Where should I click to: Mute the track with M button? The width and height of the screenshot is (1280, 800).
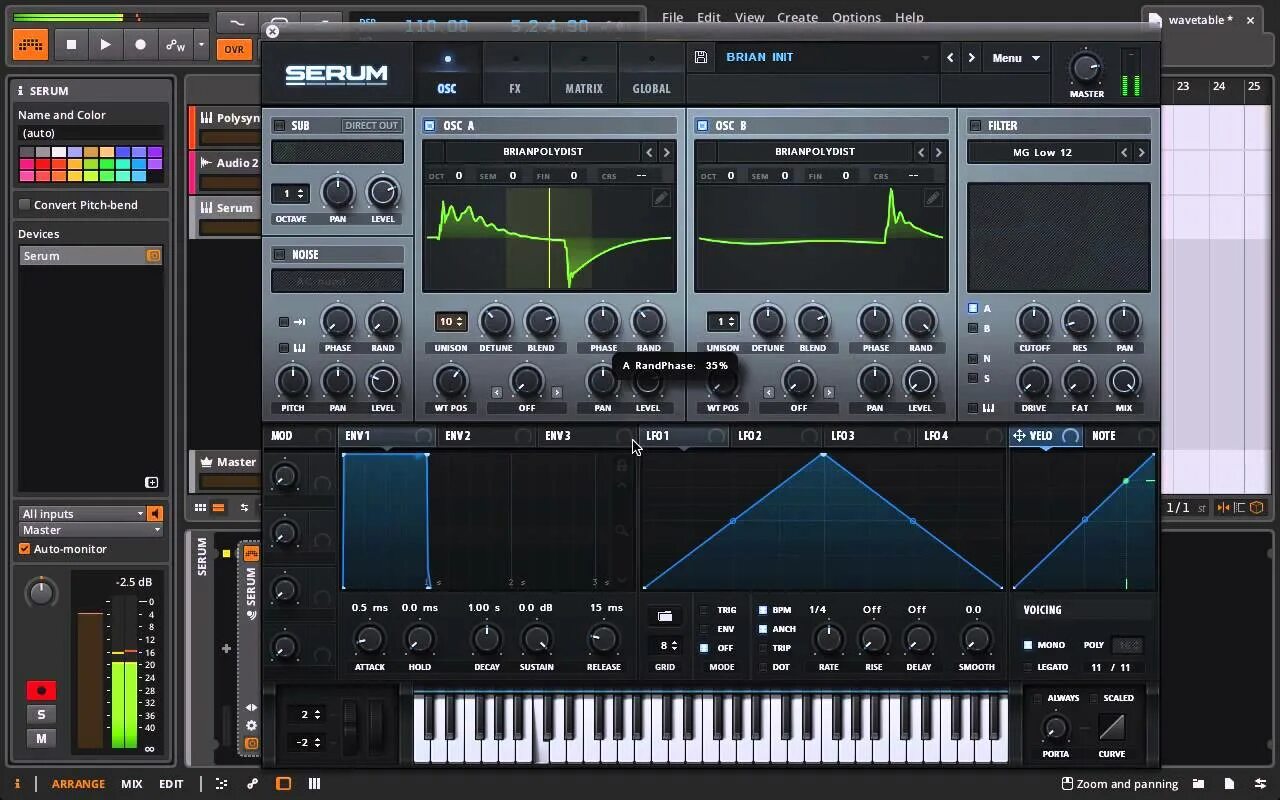tap(41, 738)
